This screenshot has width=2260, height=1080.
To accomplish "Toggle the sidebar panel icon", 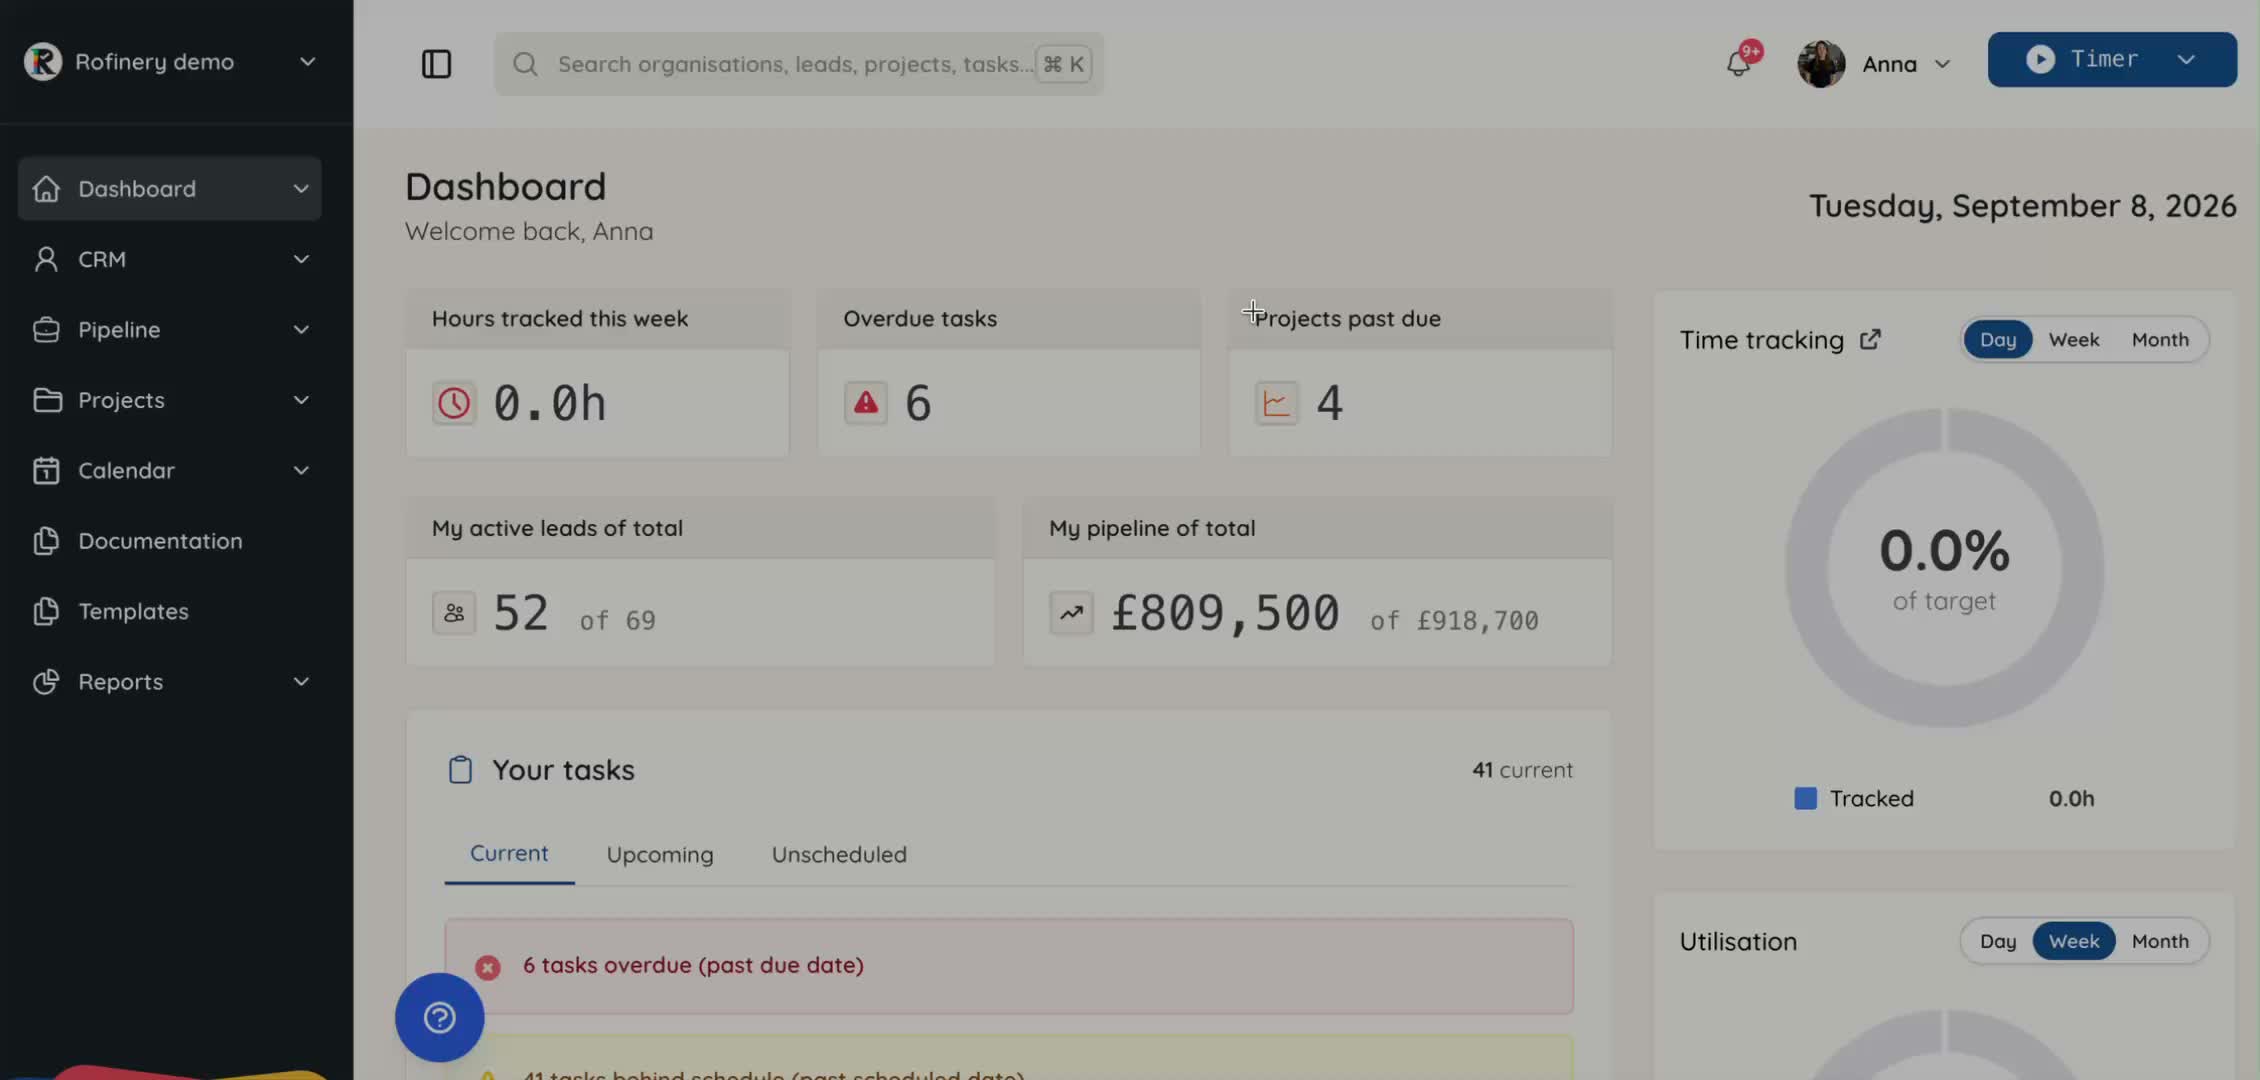I will click(x=436, y=64).
